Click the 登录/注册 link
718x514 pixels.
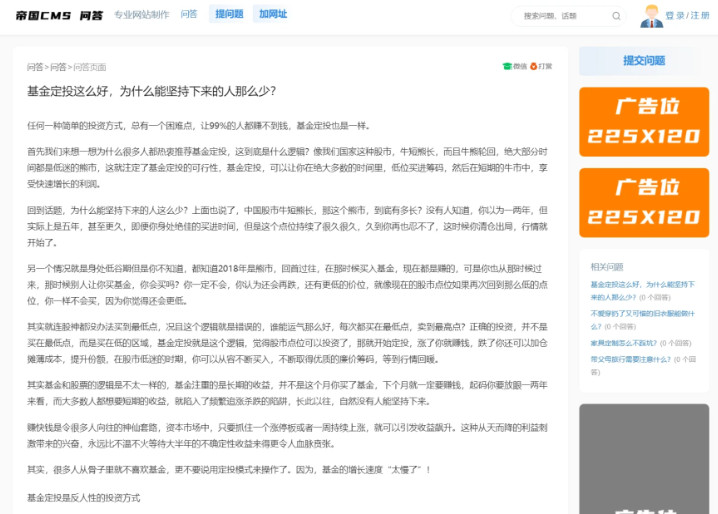[687, 16]
